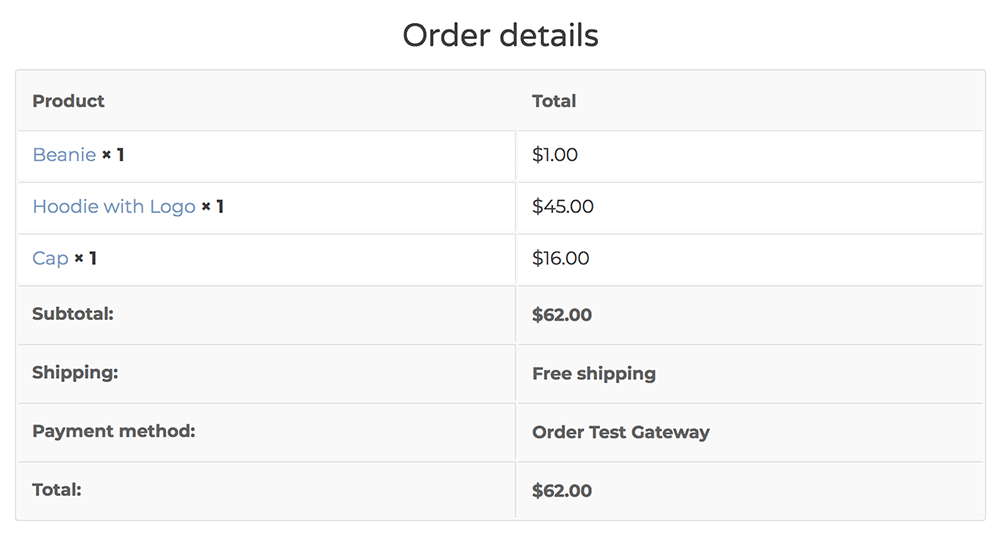Click the Shipping label
Viewport: 1000px width, 536px height.
pos(75,373)
